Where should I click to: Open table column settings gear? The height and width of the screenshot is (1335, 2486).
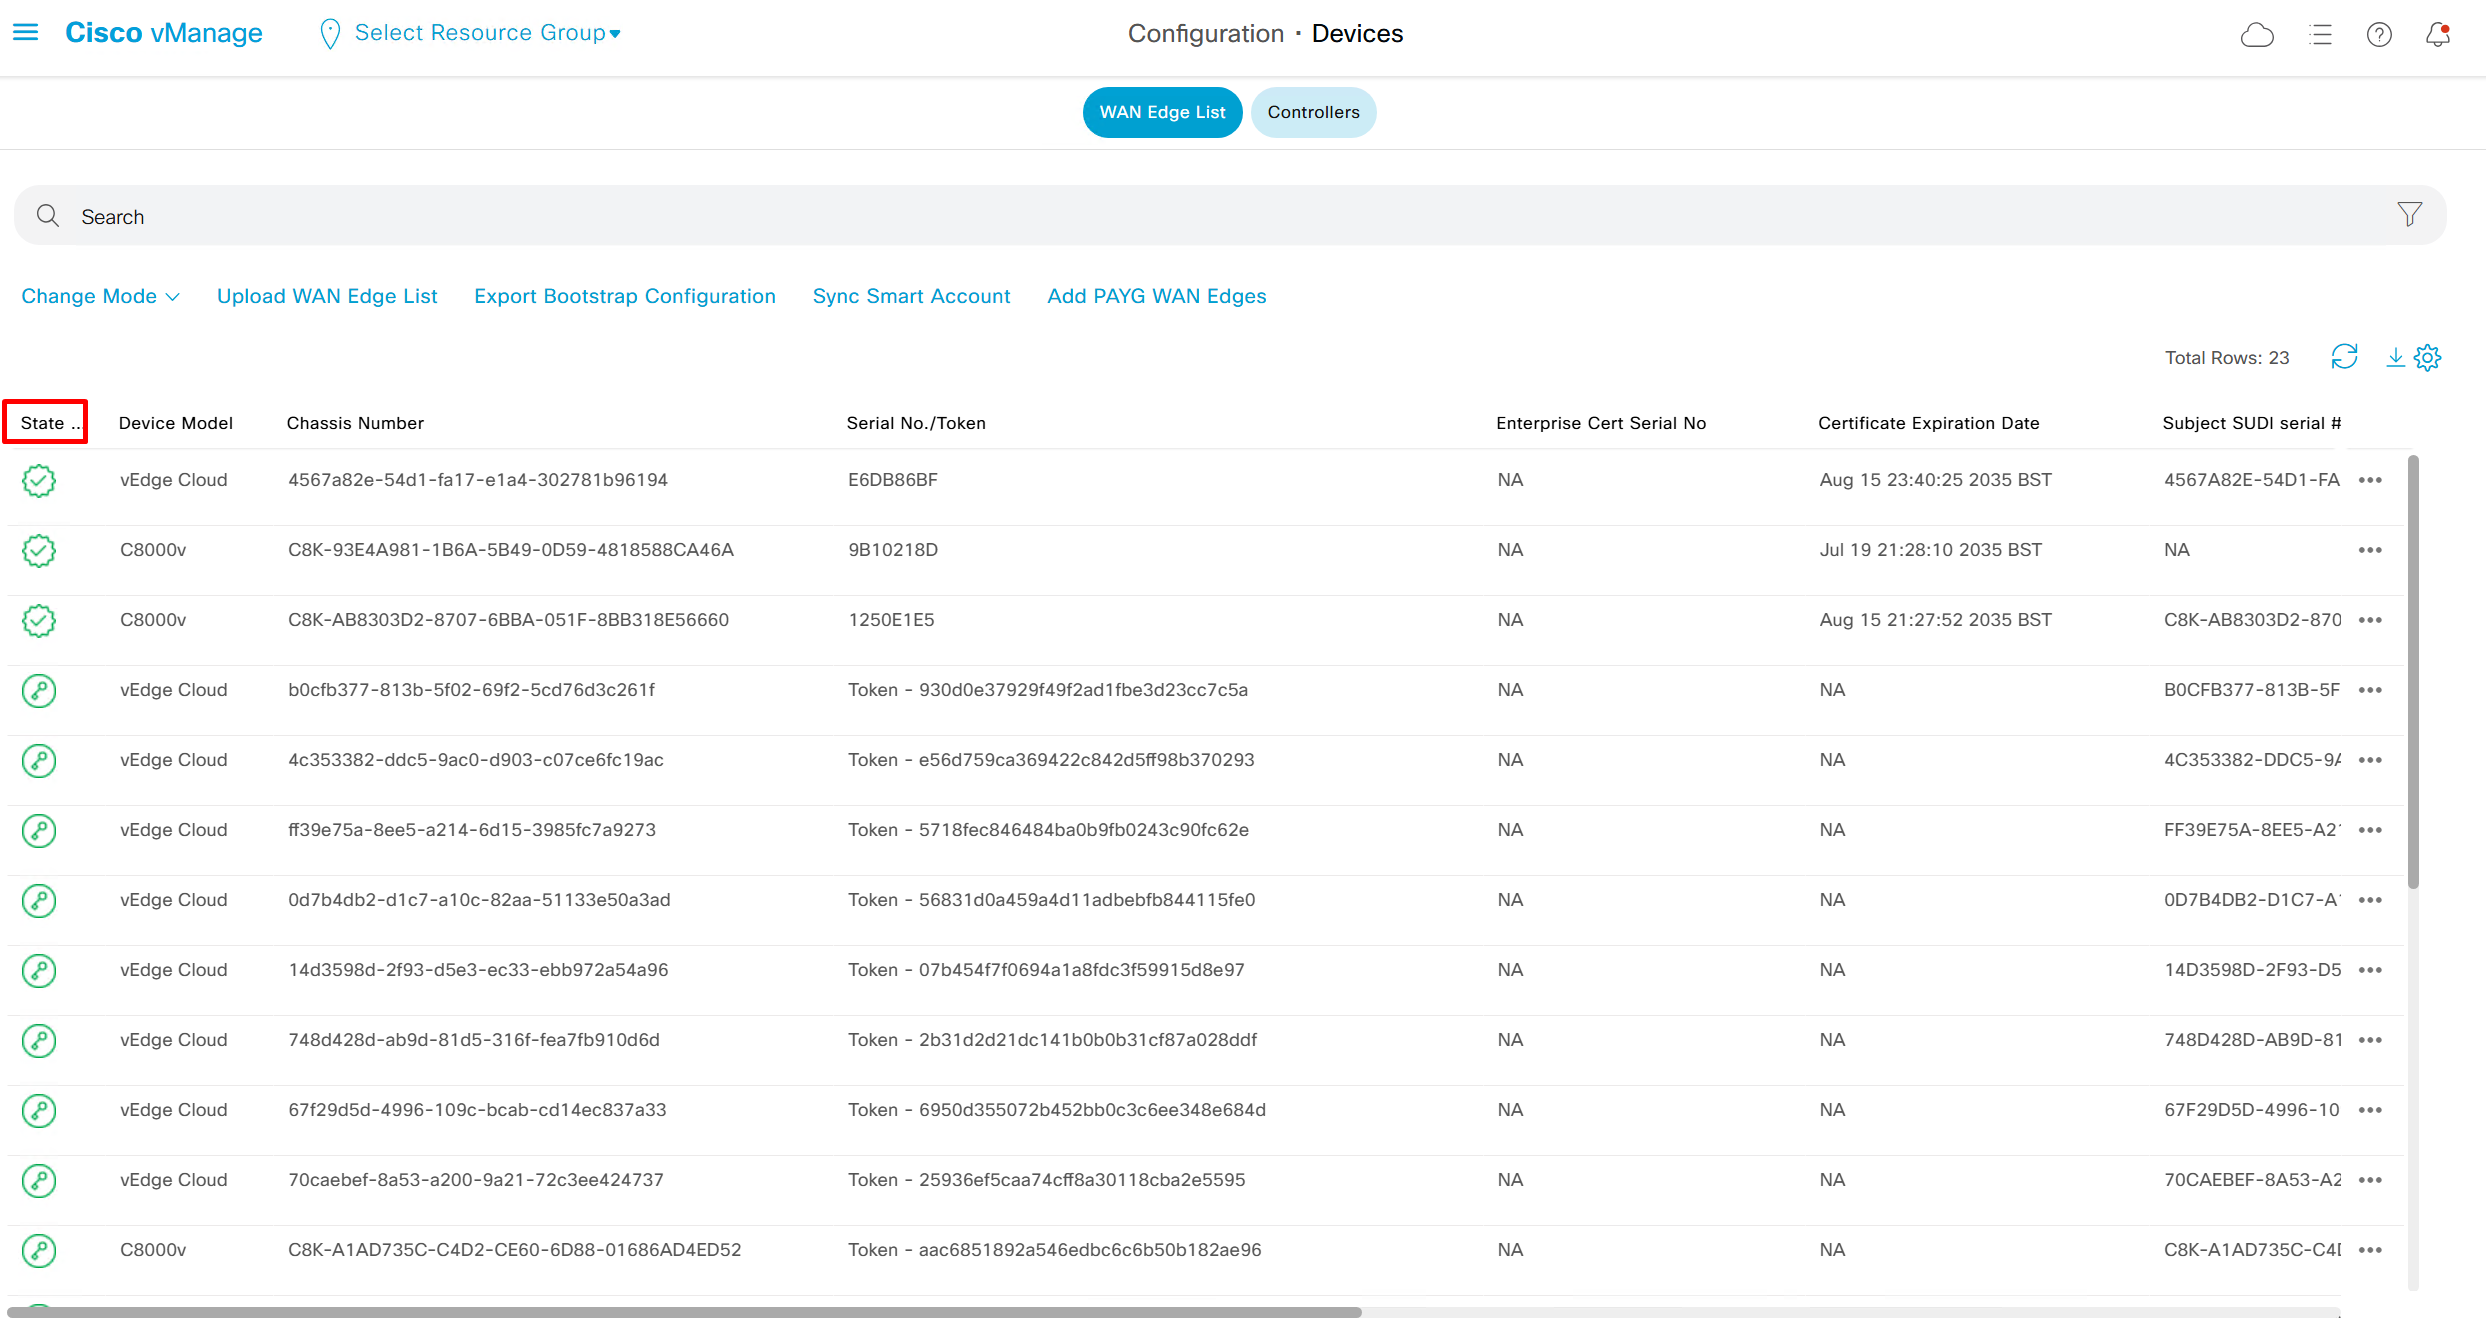pos(2428,357)
